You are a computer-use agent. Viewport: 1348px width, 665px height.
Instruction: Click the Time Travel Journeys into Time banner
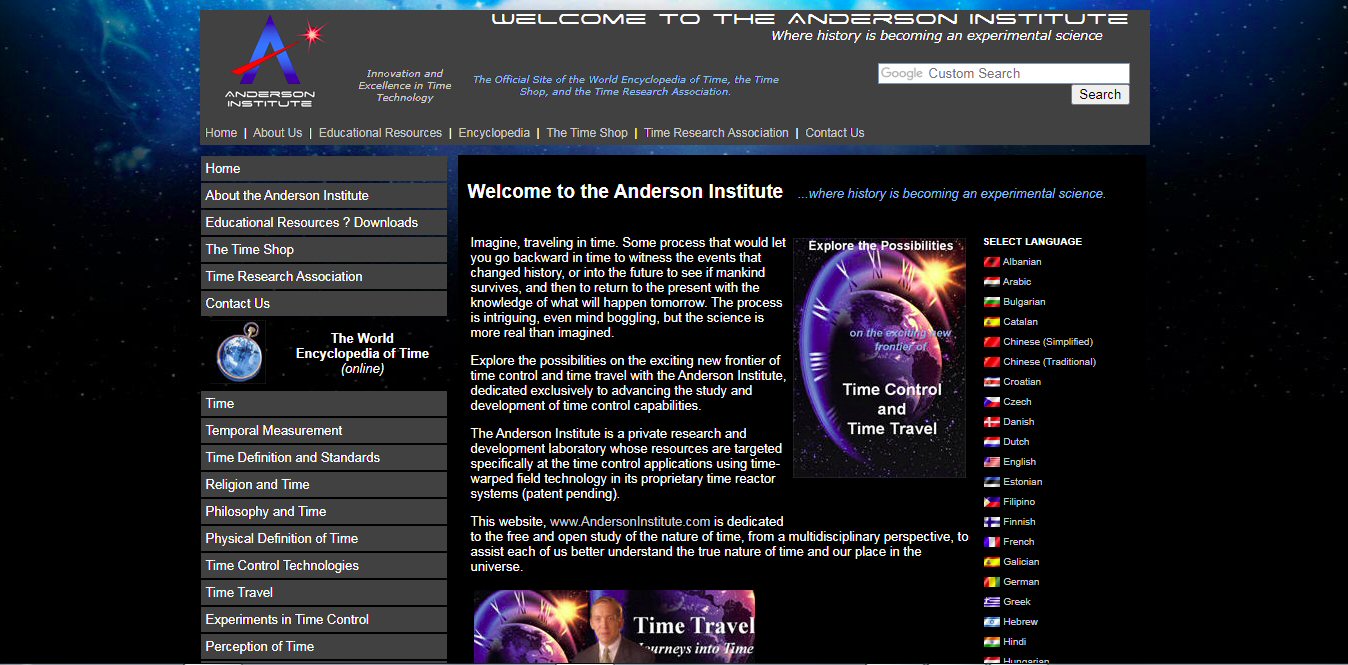pyautogui.click(x=615, y=627)
